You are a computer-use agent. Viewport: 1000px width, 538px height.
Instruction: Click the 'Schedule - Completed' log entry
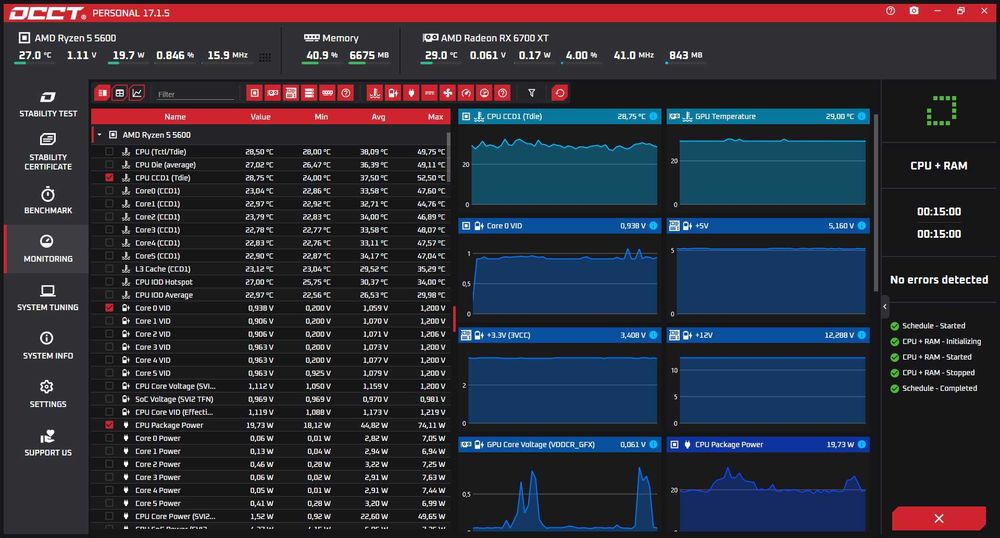click(x=939, y=388)
